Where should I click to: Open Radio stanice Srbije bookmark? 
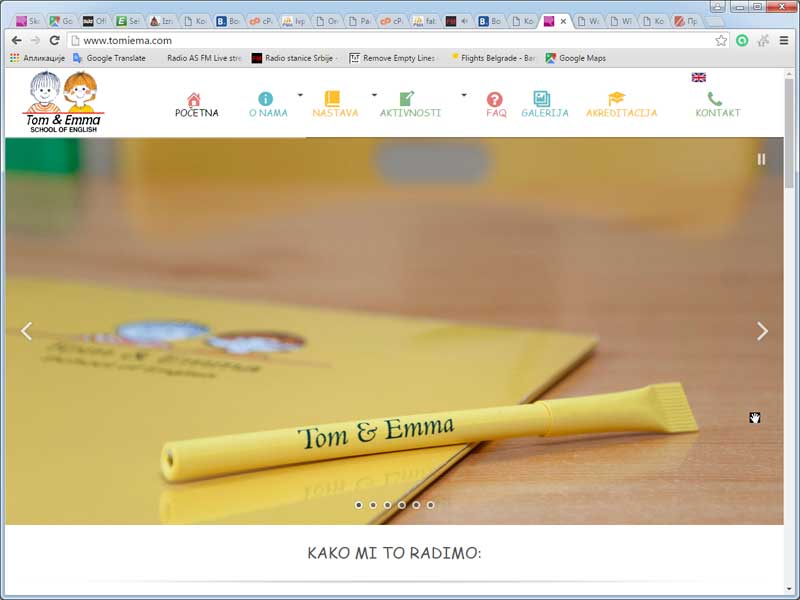click(294, 58)
